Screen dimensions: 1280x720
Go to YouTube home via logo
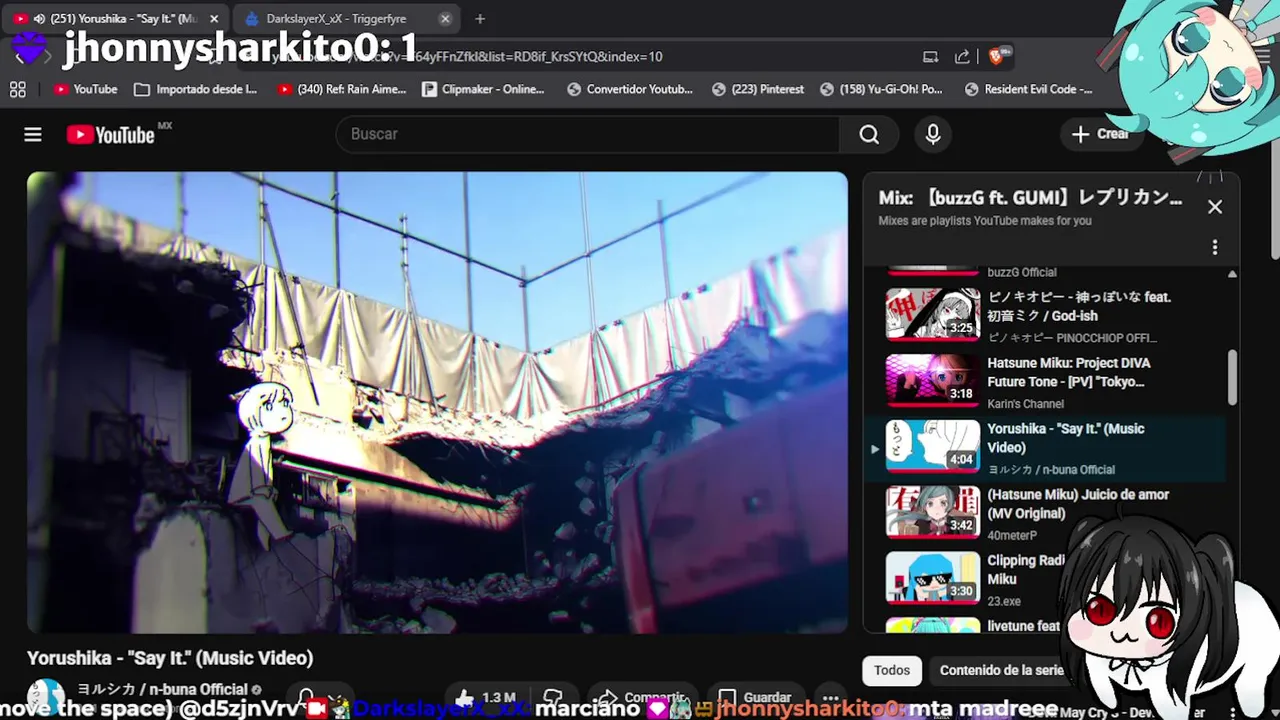pos(111,135)
